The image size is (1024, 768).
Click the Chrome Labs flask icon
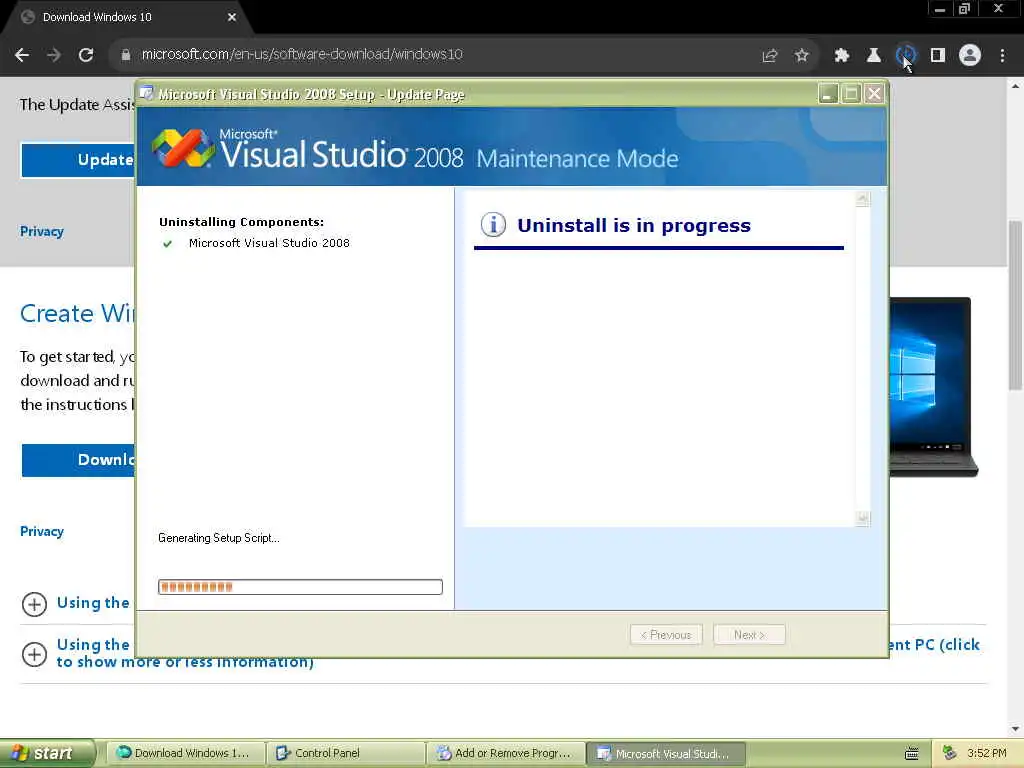[x=874, y=56]
